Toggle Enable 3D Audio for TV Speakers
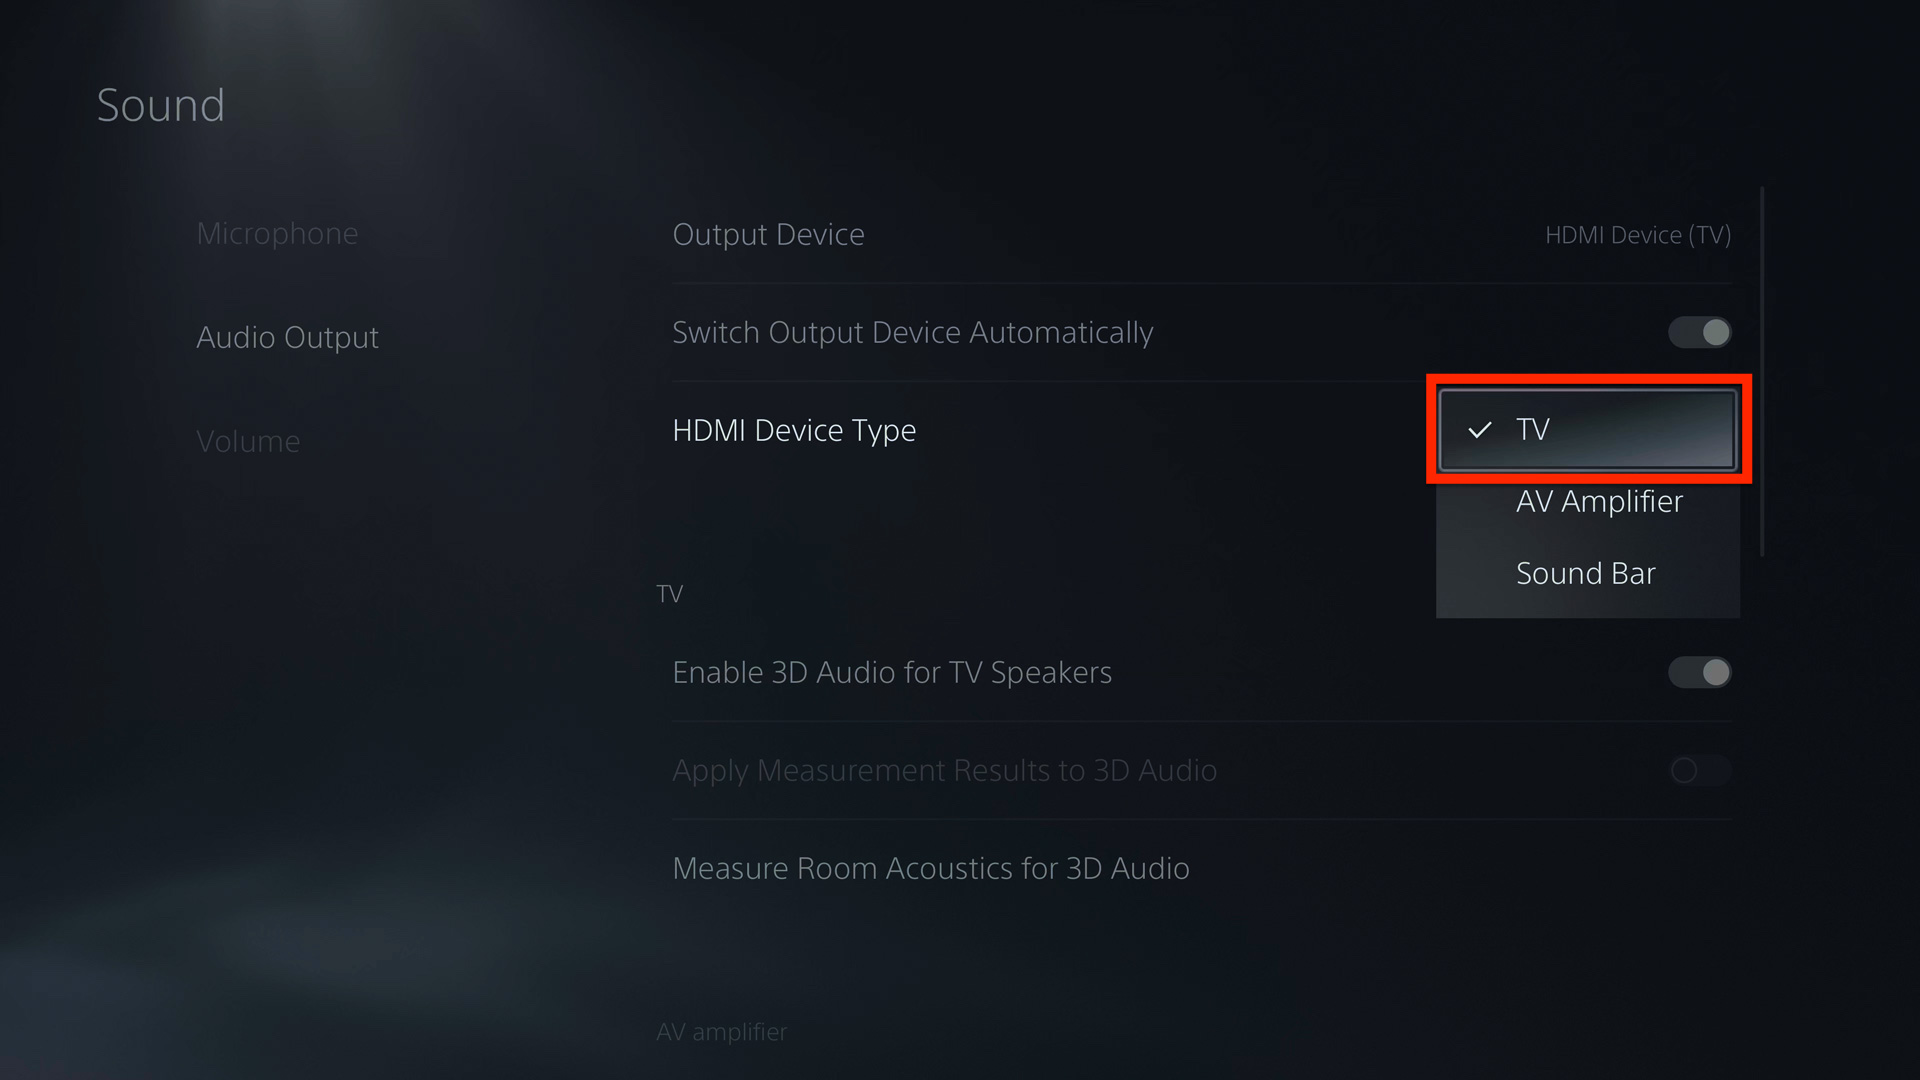The width and height of the screenshot is (1920, 1080). tap(1700, 673)
